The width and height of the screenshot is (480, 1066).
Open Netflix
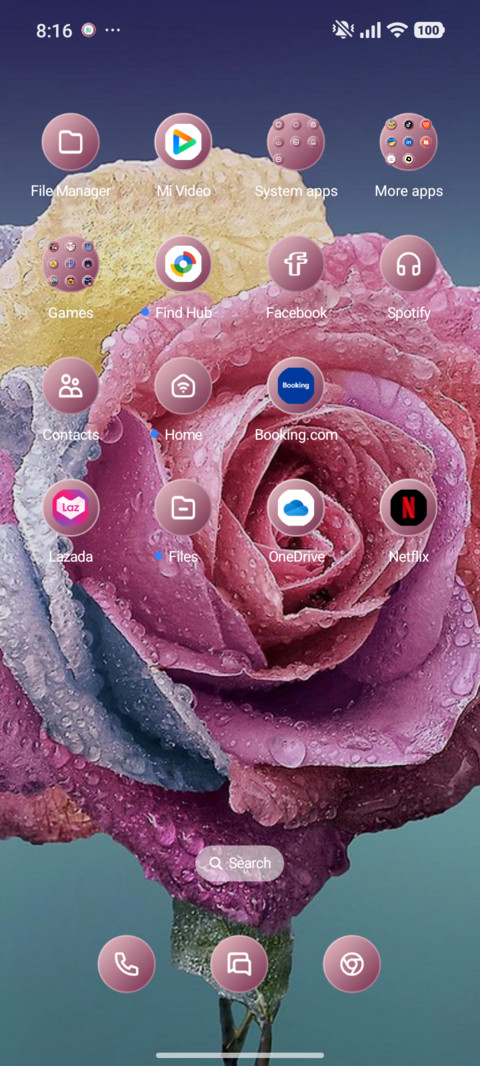point(409,508)
